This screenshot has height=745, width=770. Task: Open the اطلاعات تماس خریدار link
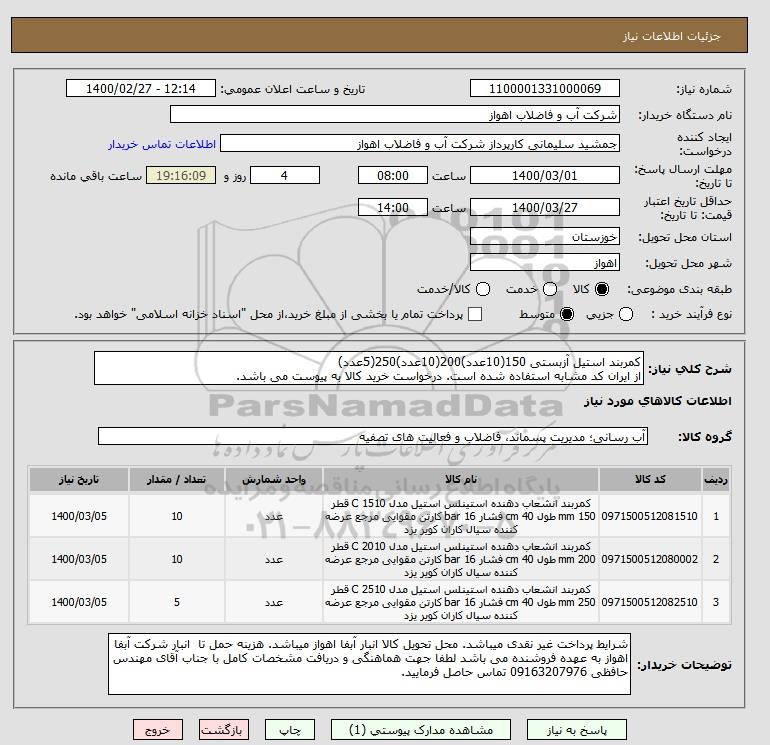[162, 144]
